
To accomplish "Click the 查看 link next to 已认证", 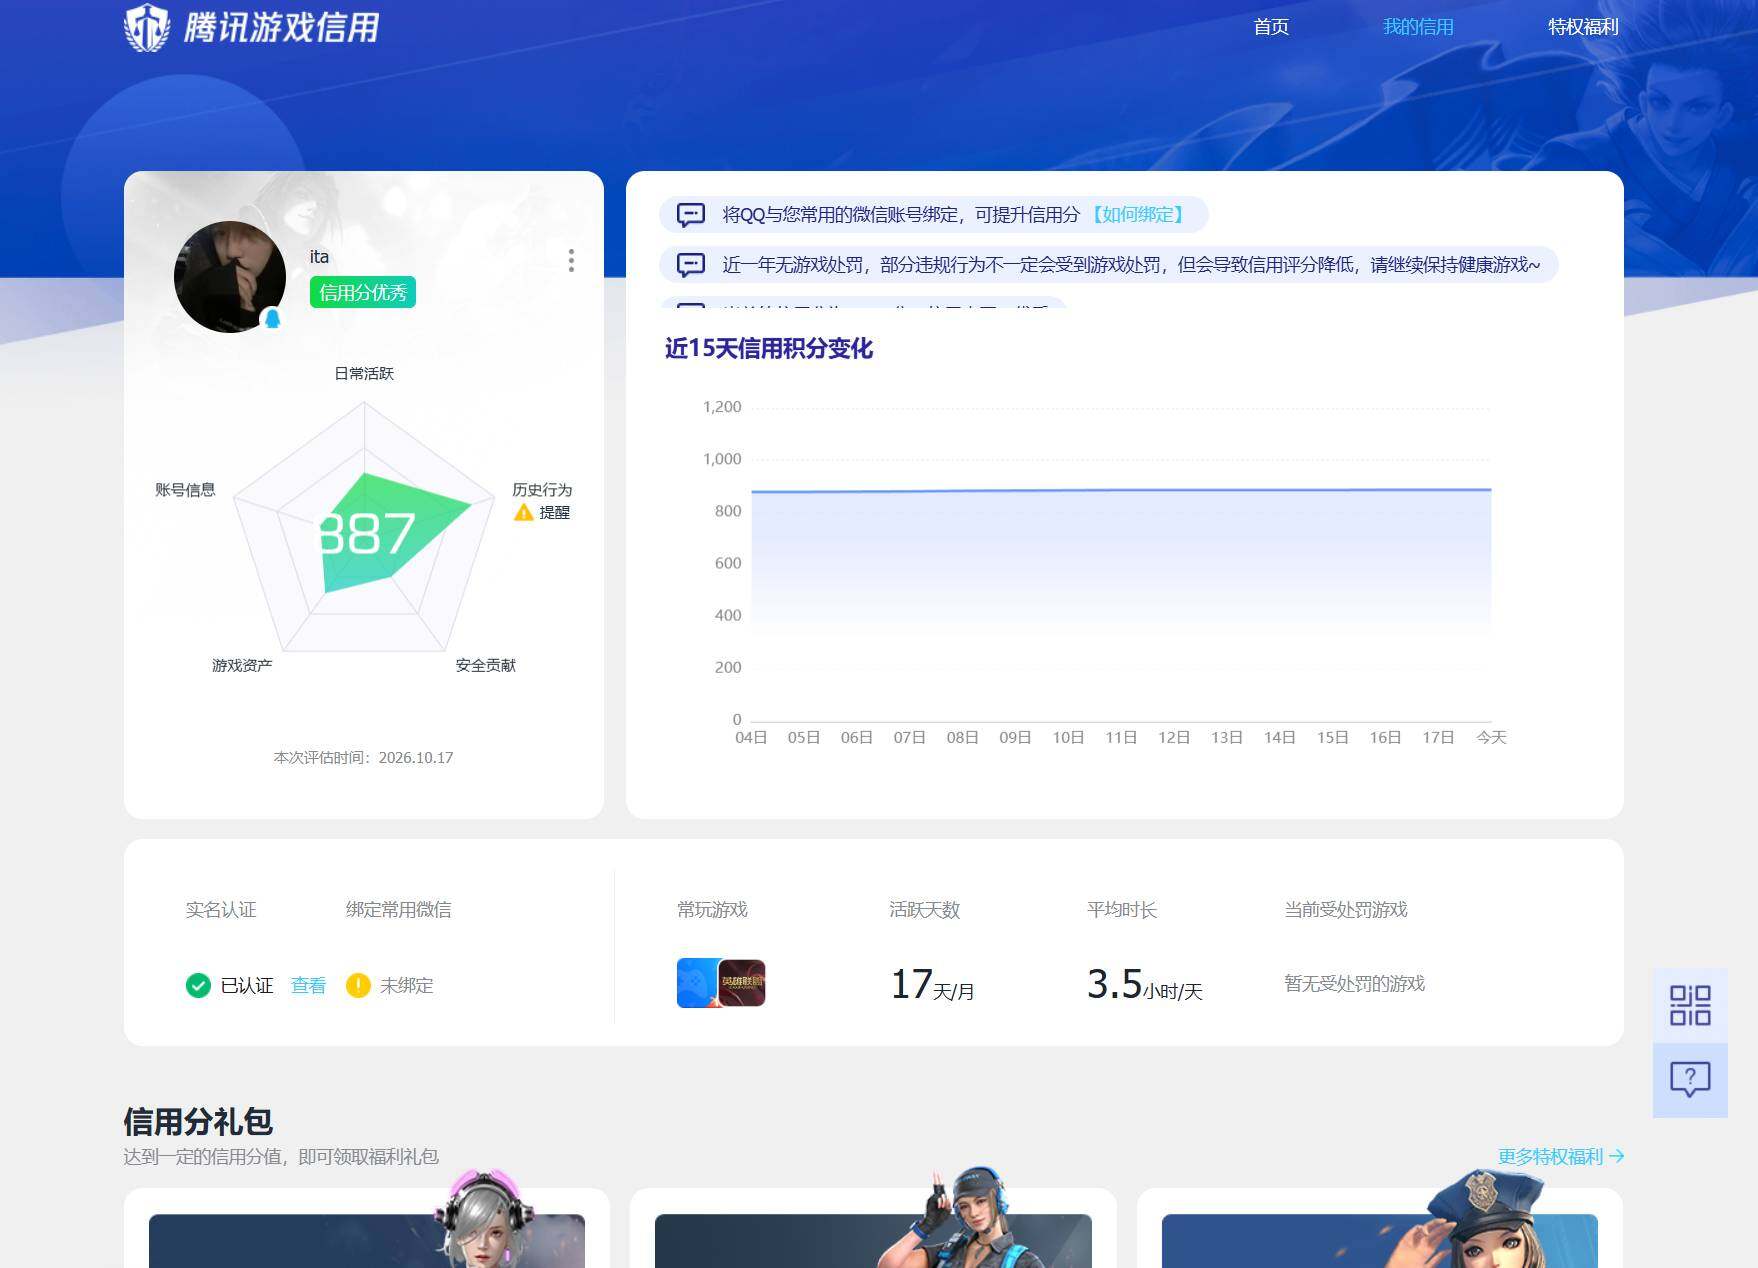I will (308, 985).
